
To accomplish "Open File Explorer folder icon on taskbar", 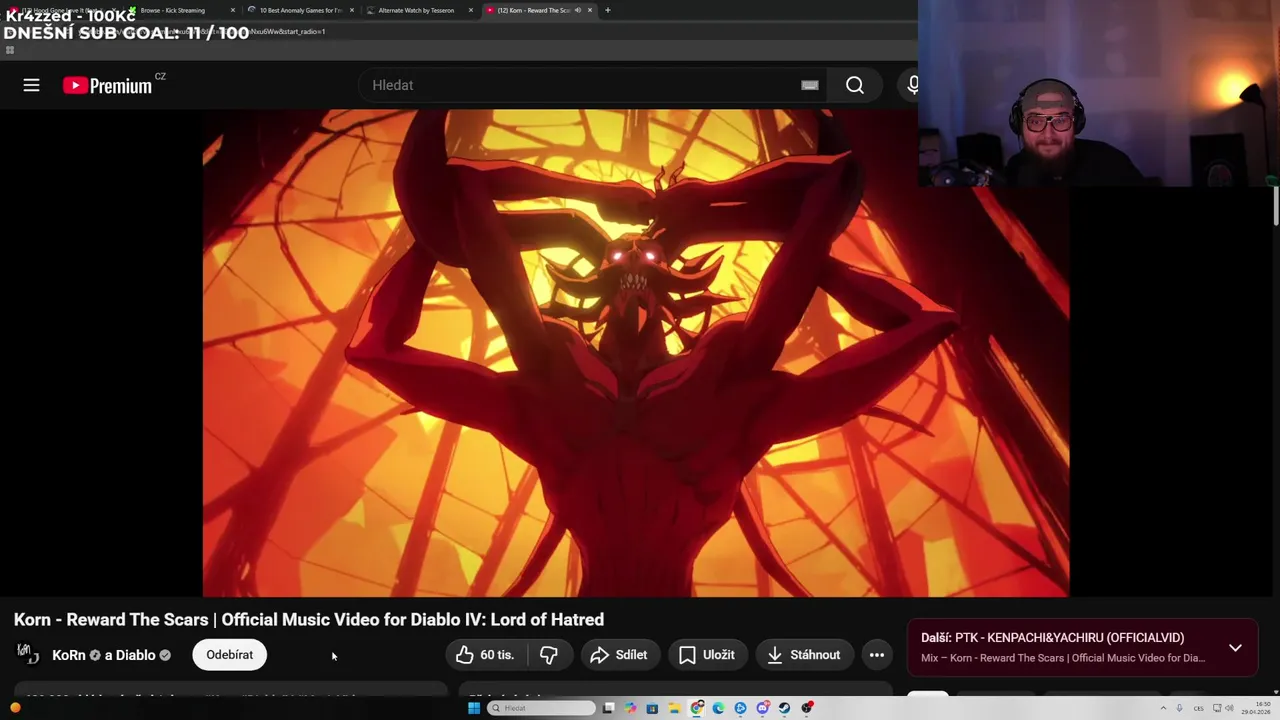I will 674,708.
